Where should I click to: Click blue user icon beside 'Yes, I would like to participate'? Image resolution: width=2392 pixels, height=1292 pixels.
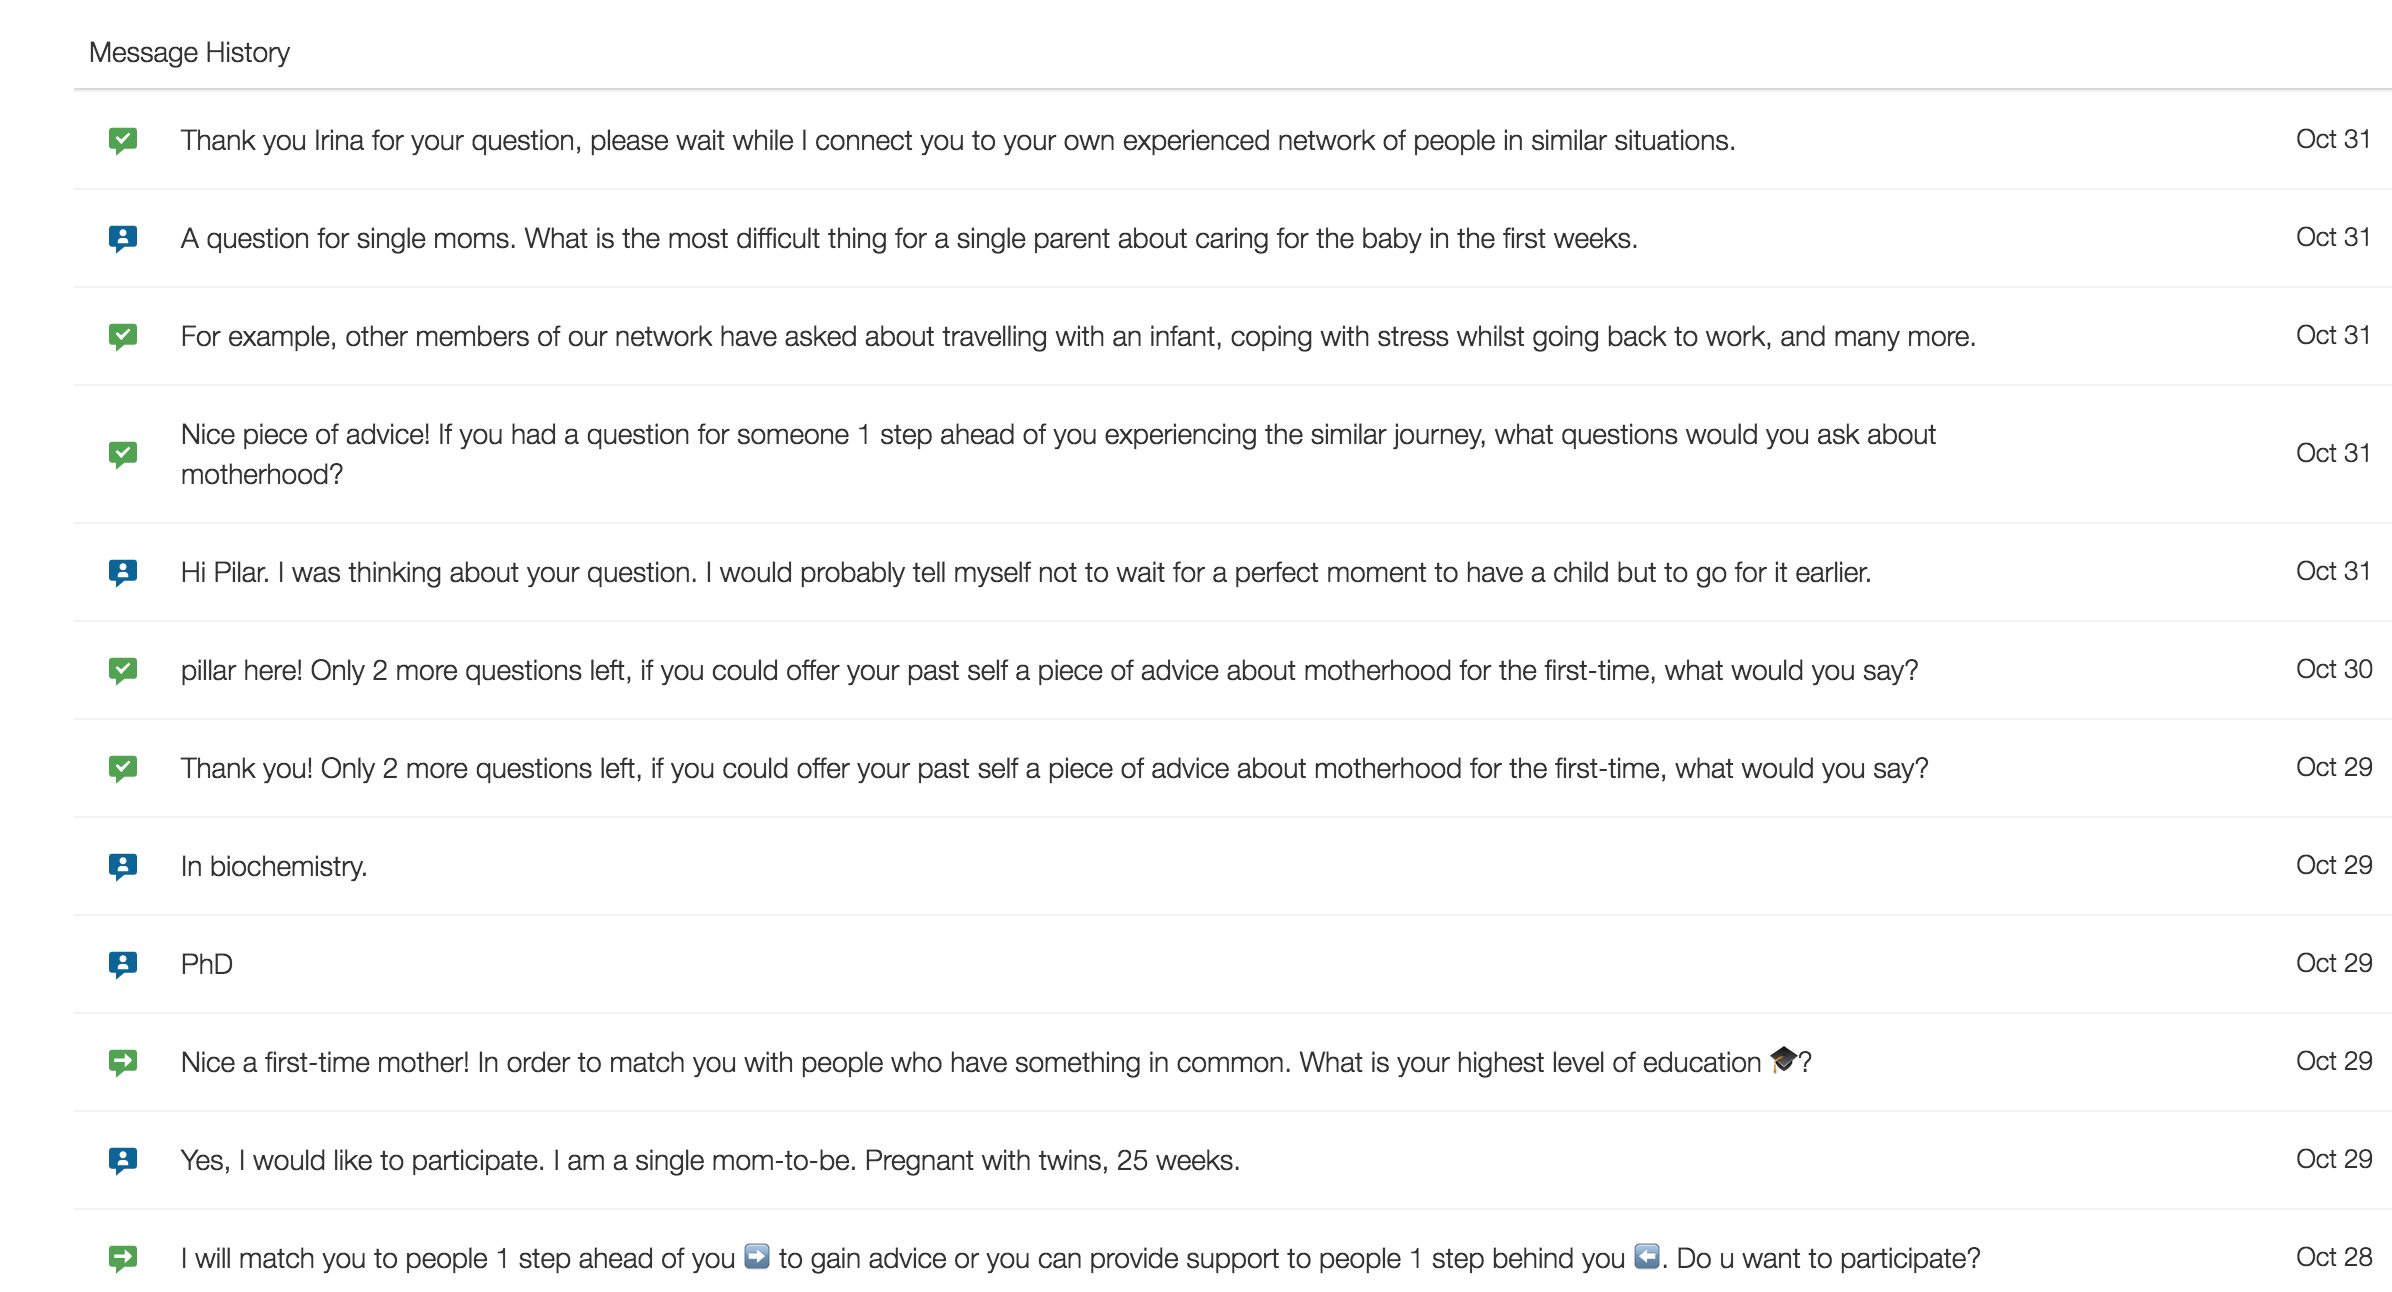[x=123, y=1160]
